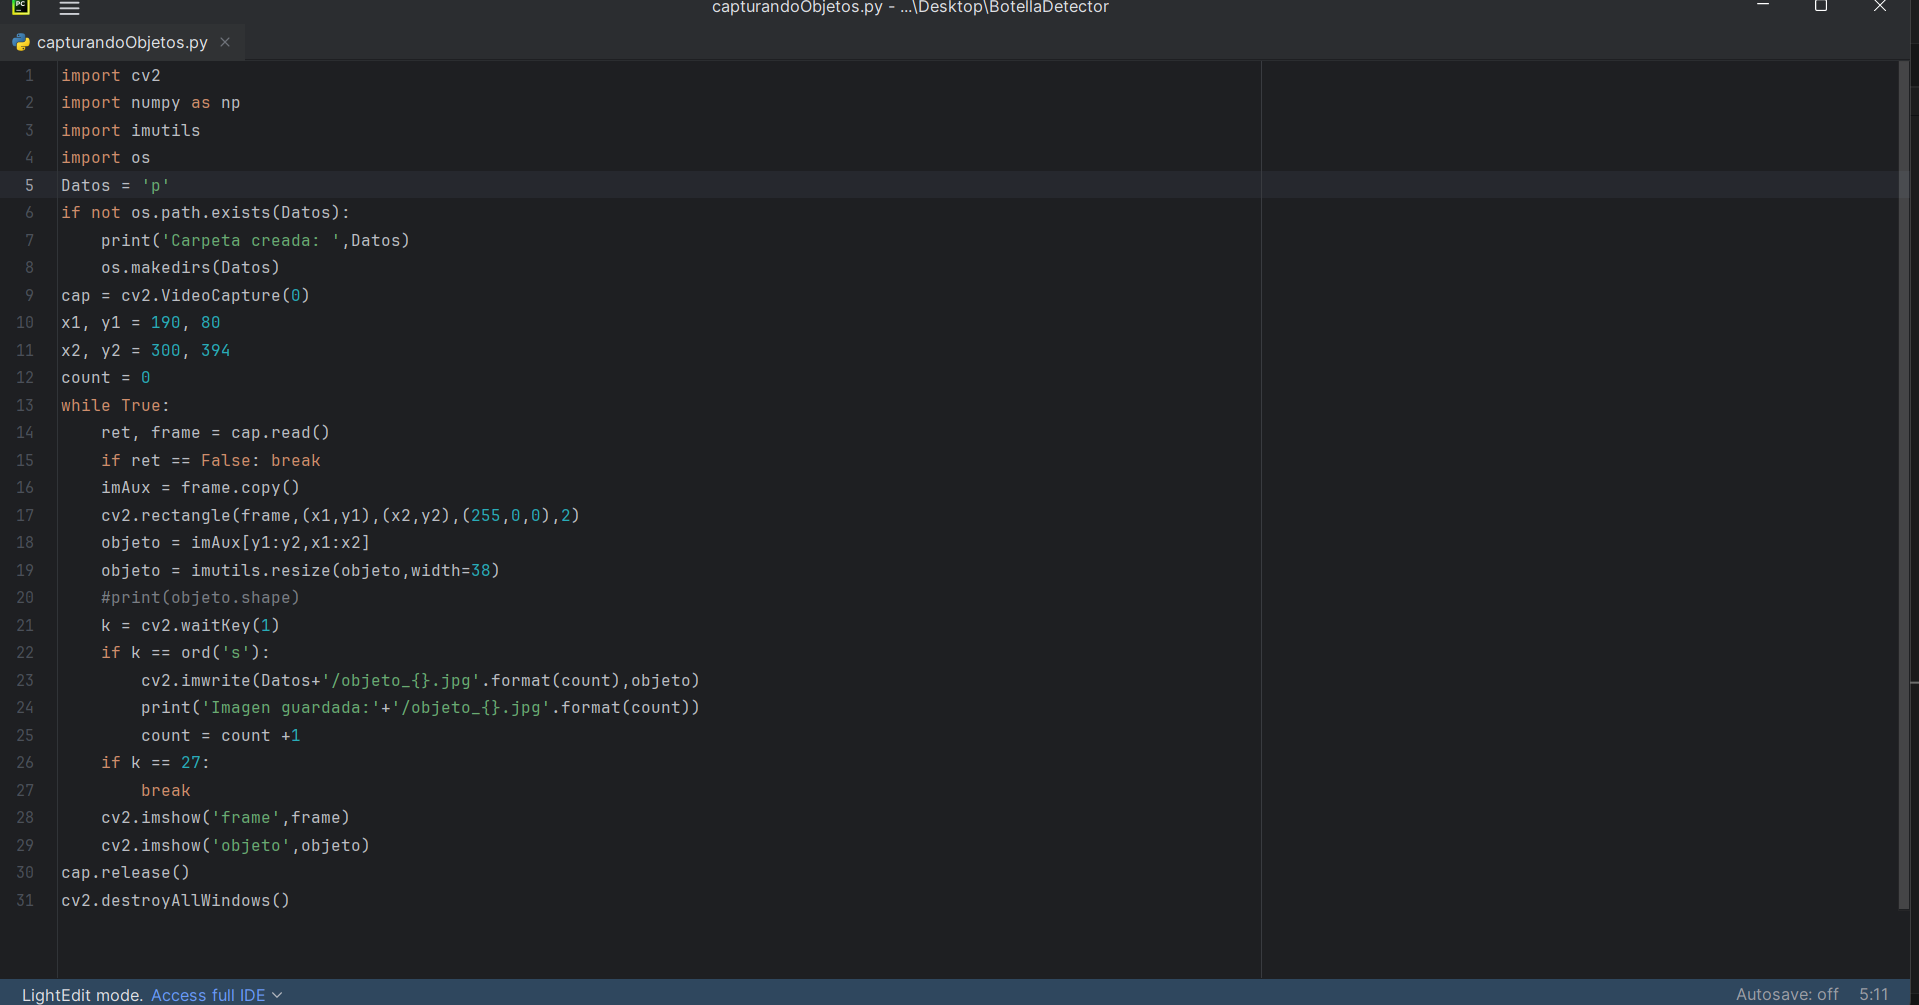Click the cv2.rectangle call line
This screenshot has height=1005, width=1919.
(x=340, y=515)
